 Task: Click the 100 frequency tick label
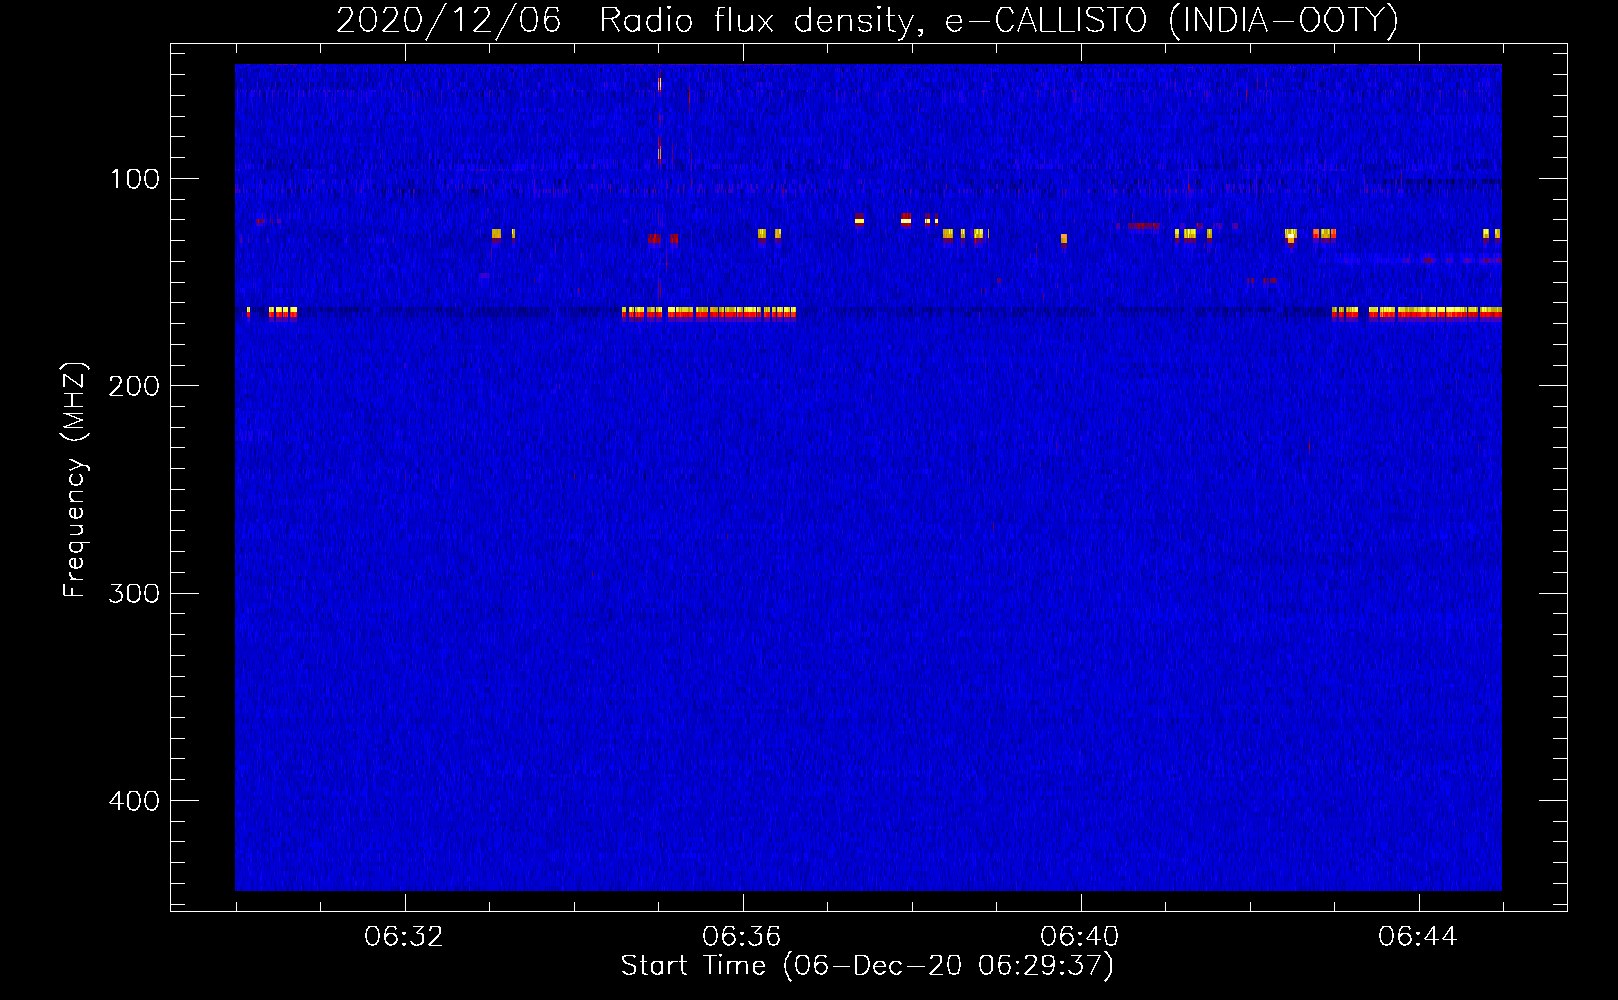135,179
